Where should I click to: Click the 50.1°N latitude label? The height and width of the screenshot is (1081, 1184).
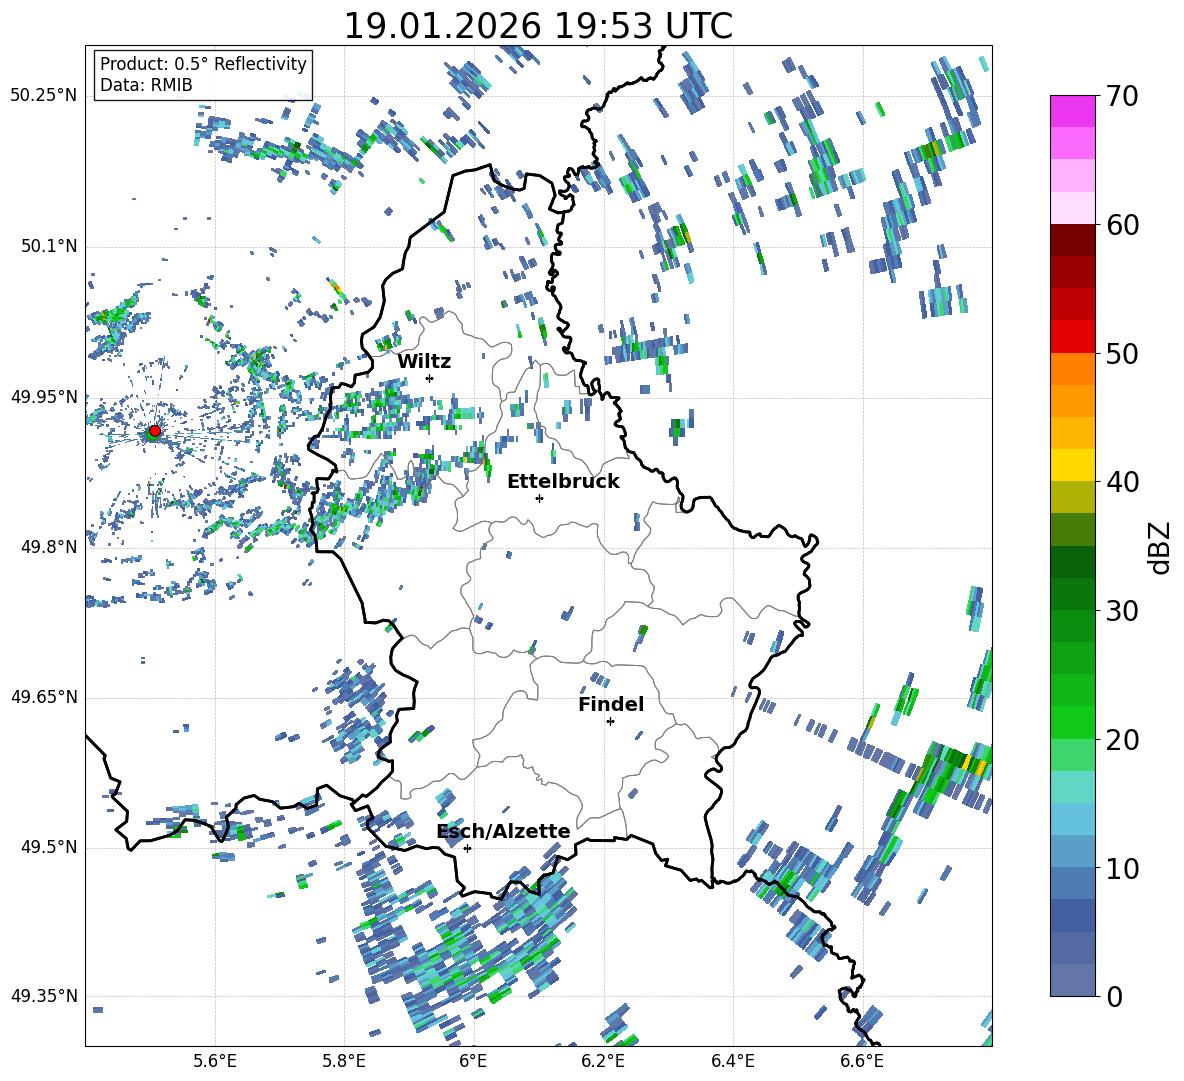tap(48, 246)
